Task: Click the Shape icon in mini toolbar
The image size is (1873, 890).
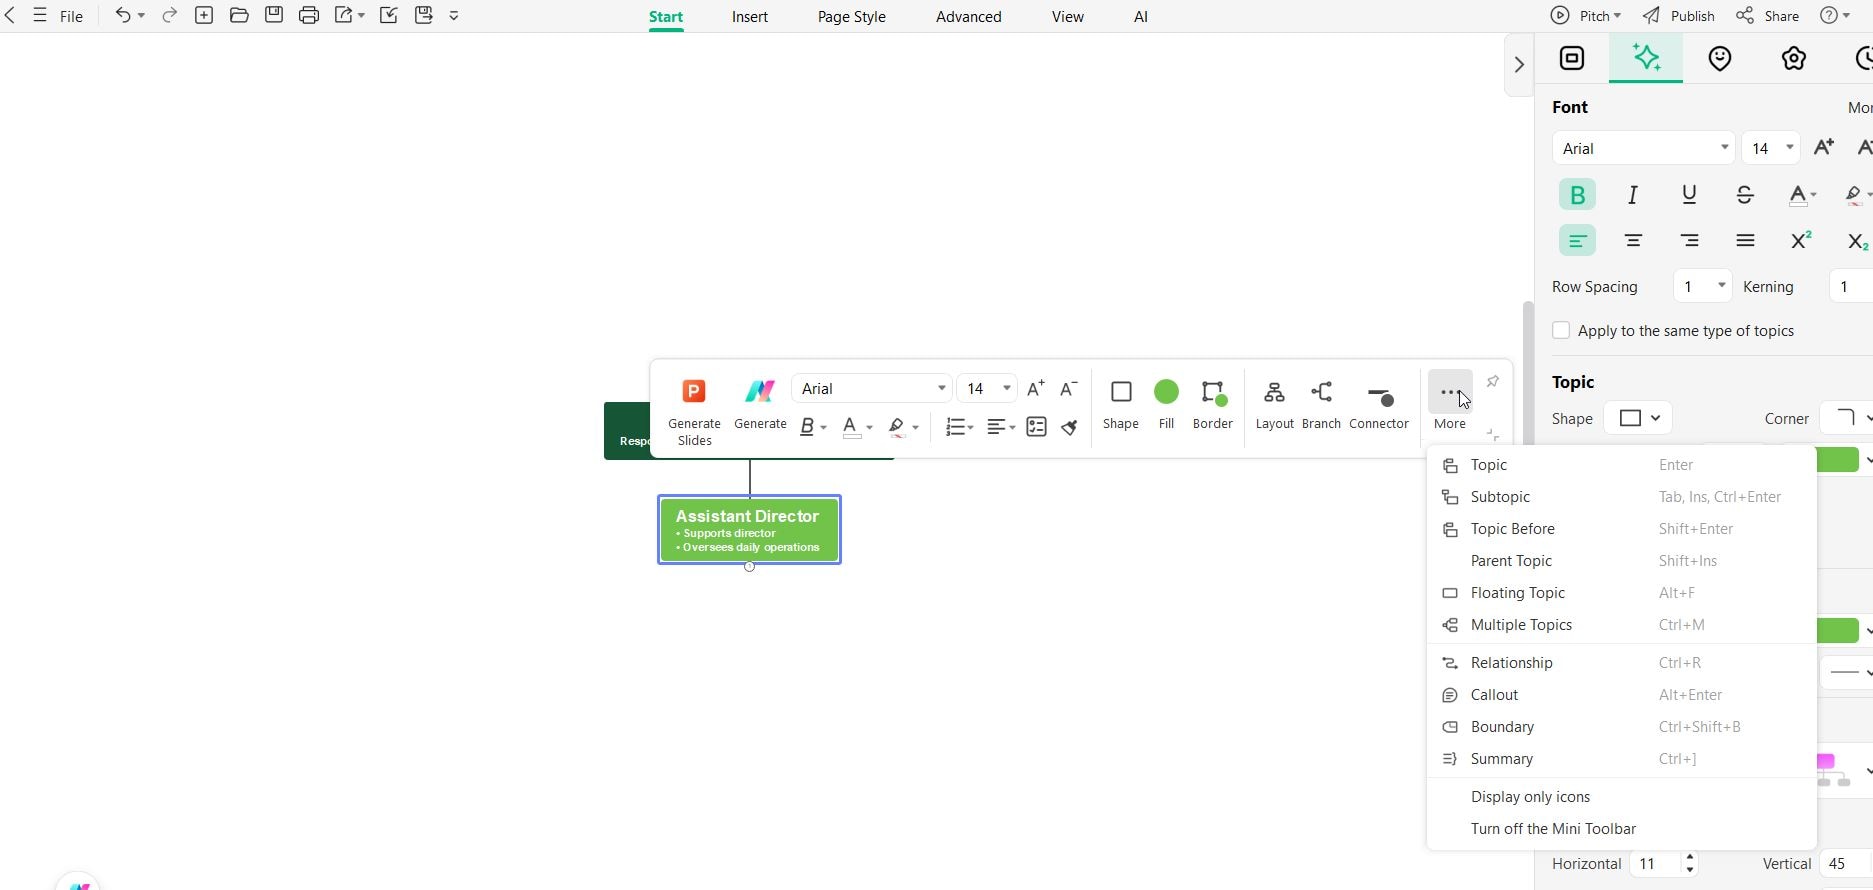Action: pos(1121,392)
